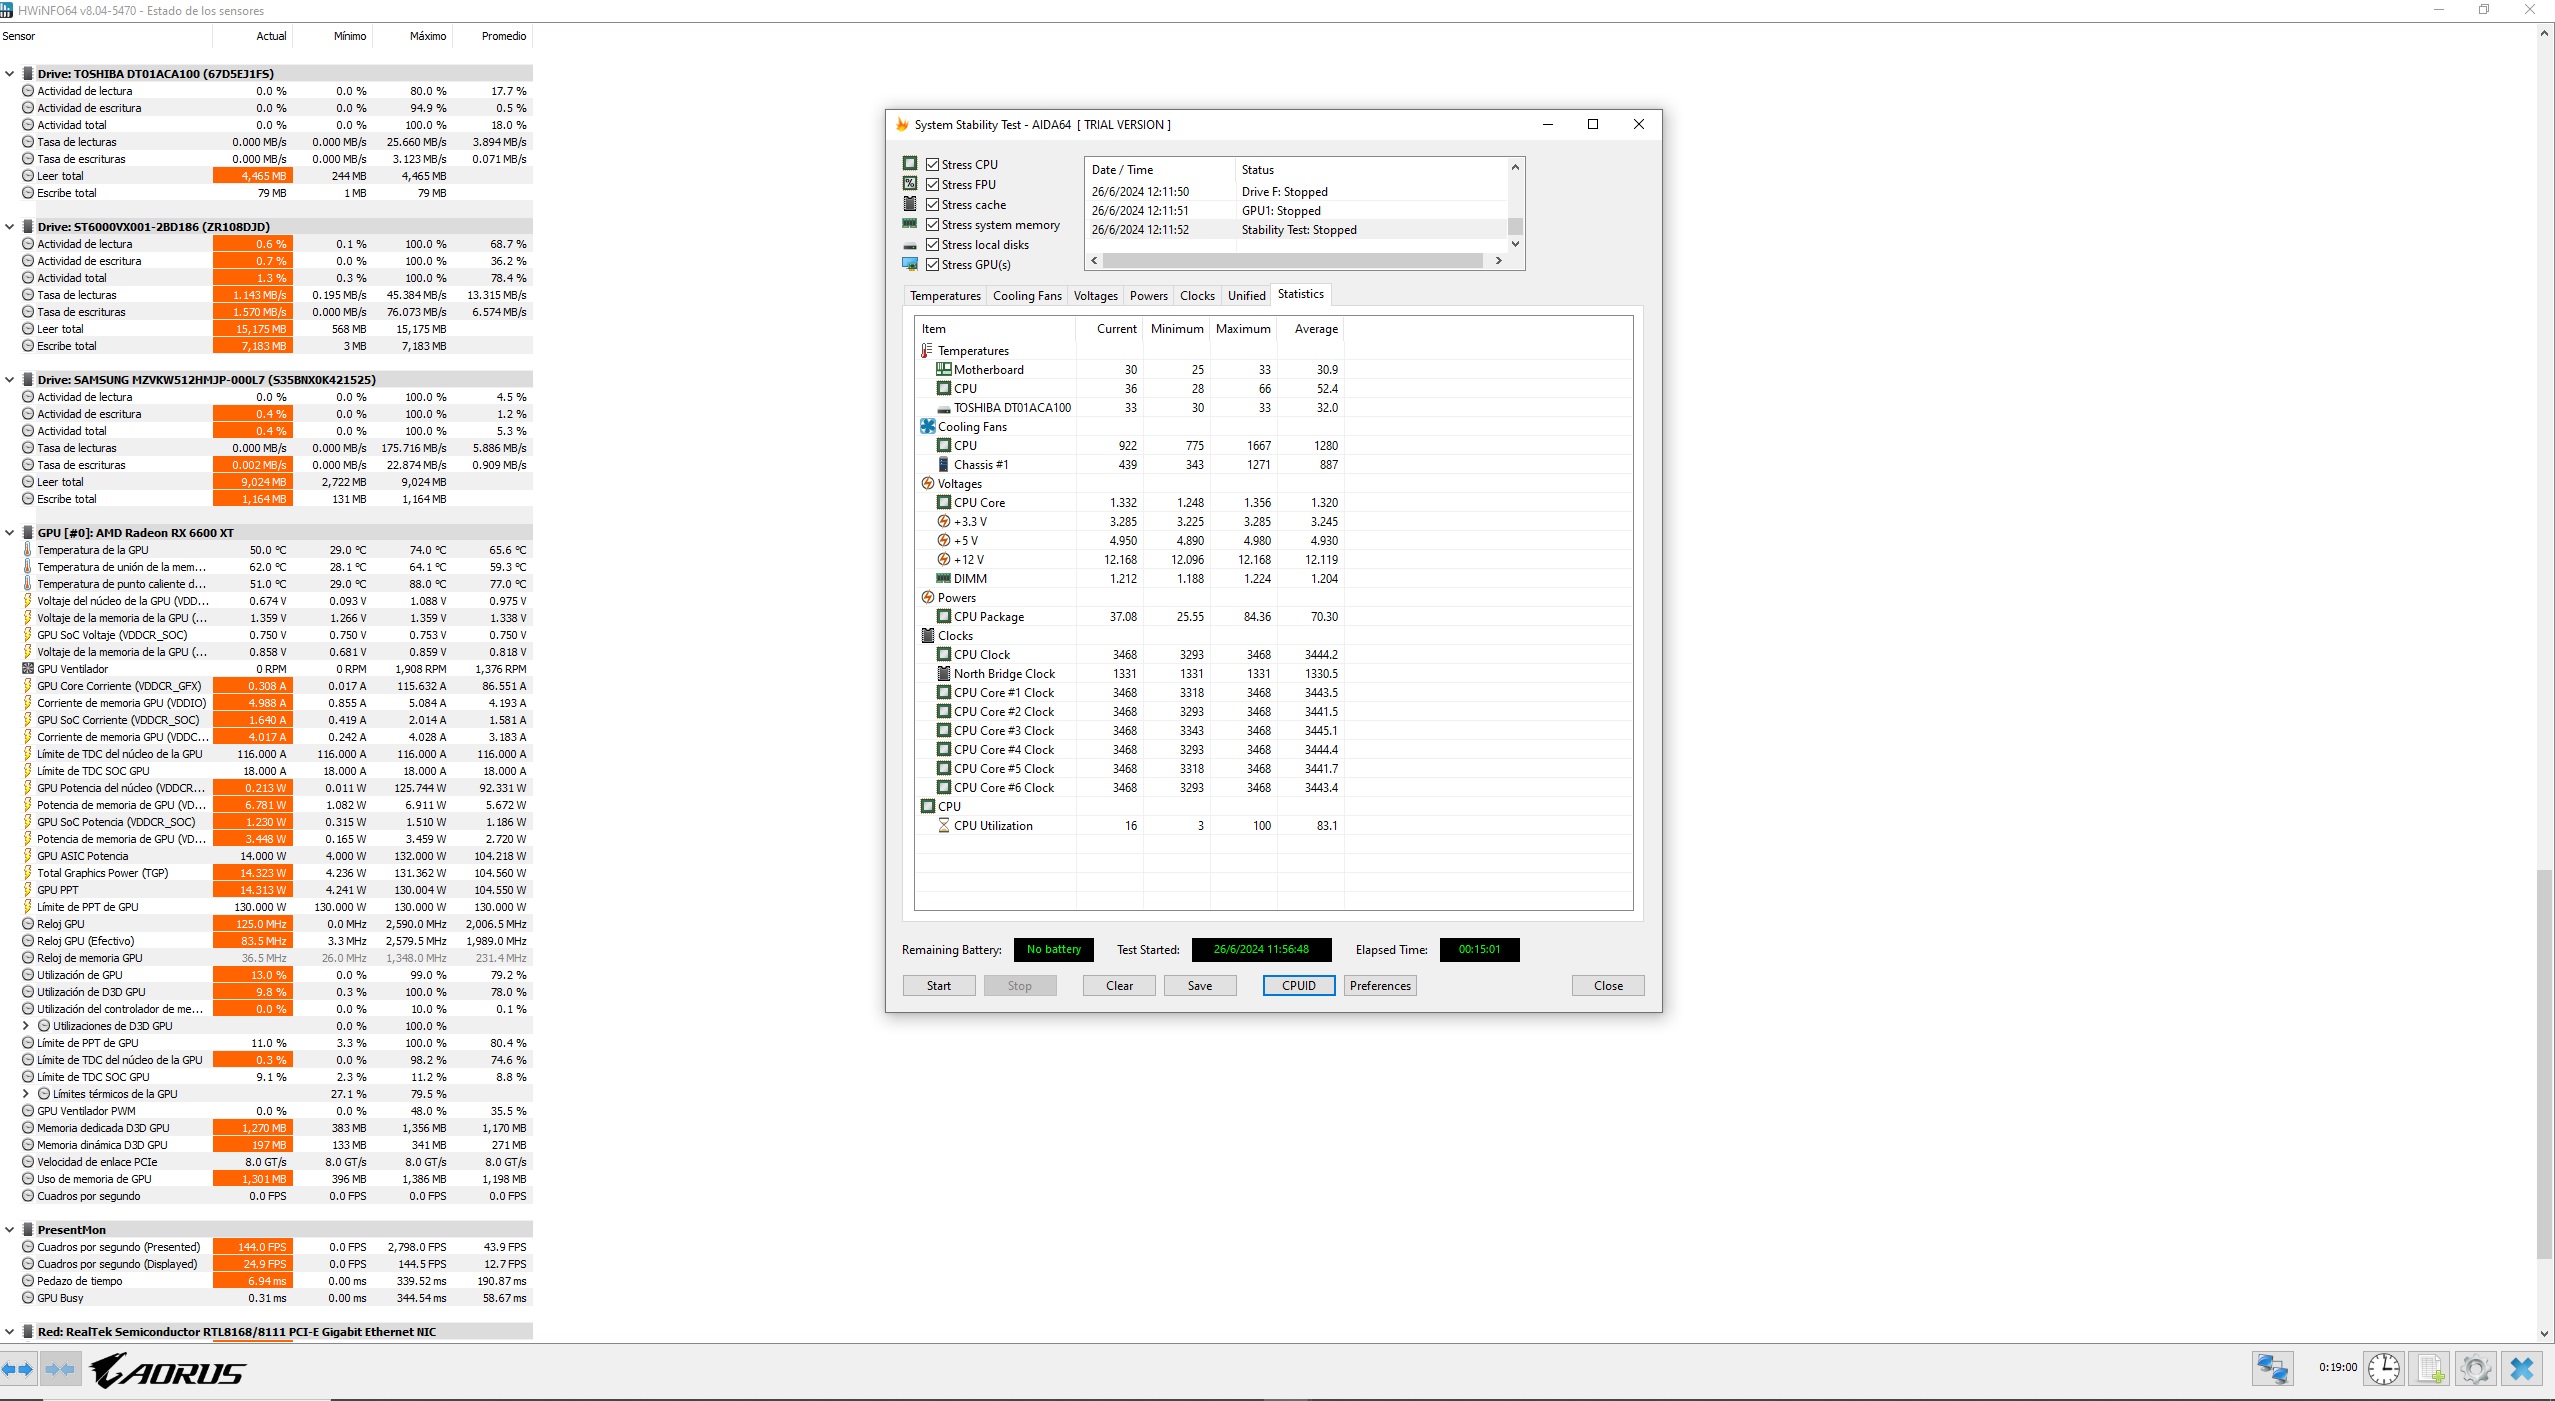Click the blue X close sensors icon

pyautogui.click(x=2522, y=1368)
